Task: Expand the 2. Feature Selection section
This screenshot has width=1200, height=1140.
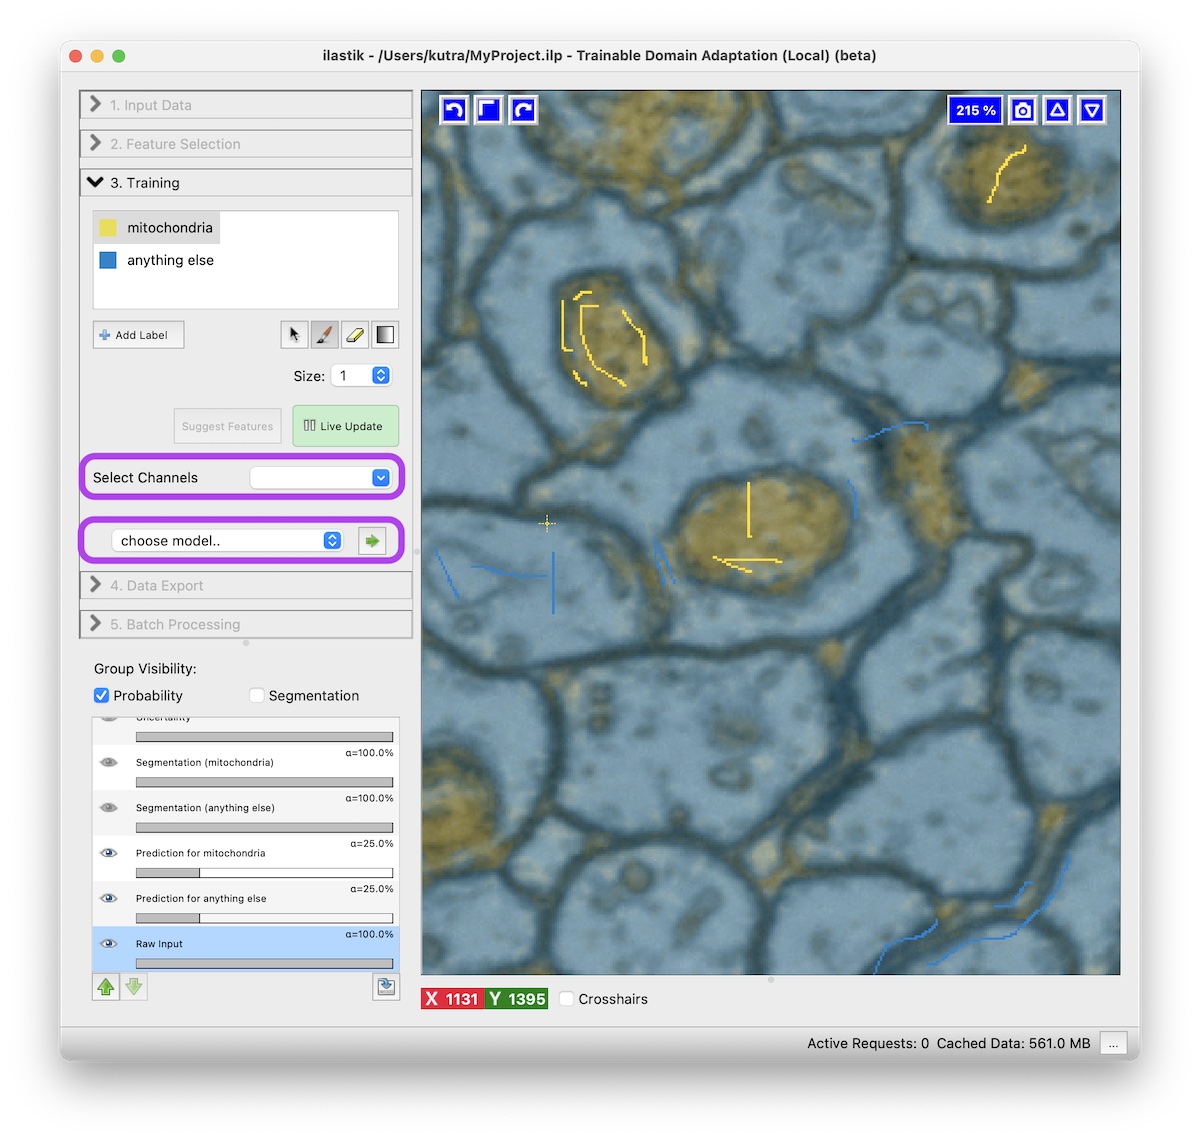Action: pos(246,144)
